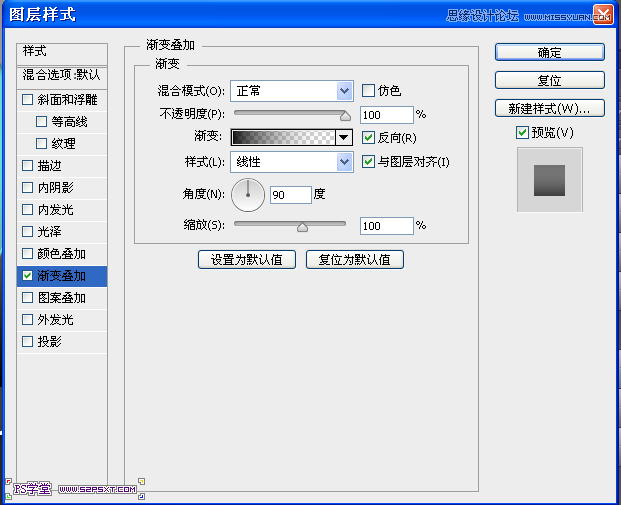Enable the 等高线 checkbox

pyautogui.click(x=41, y=121)
